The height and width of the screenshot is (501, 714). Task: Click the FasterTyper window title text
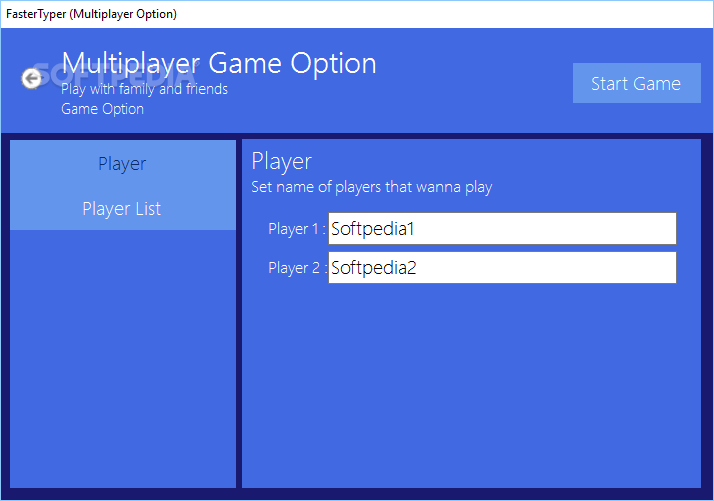coord(91,14)
